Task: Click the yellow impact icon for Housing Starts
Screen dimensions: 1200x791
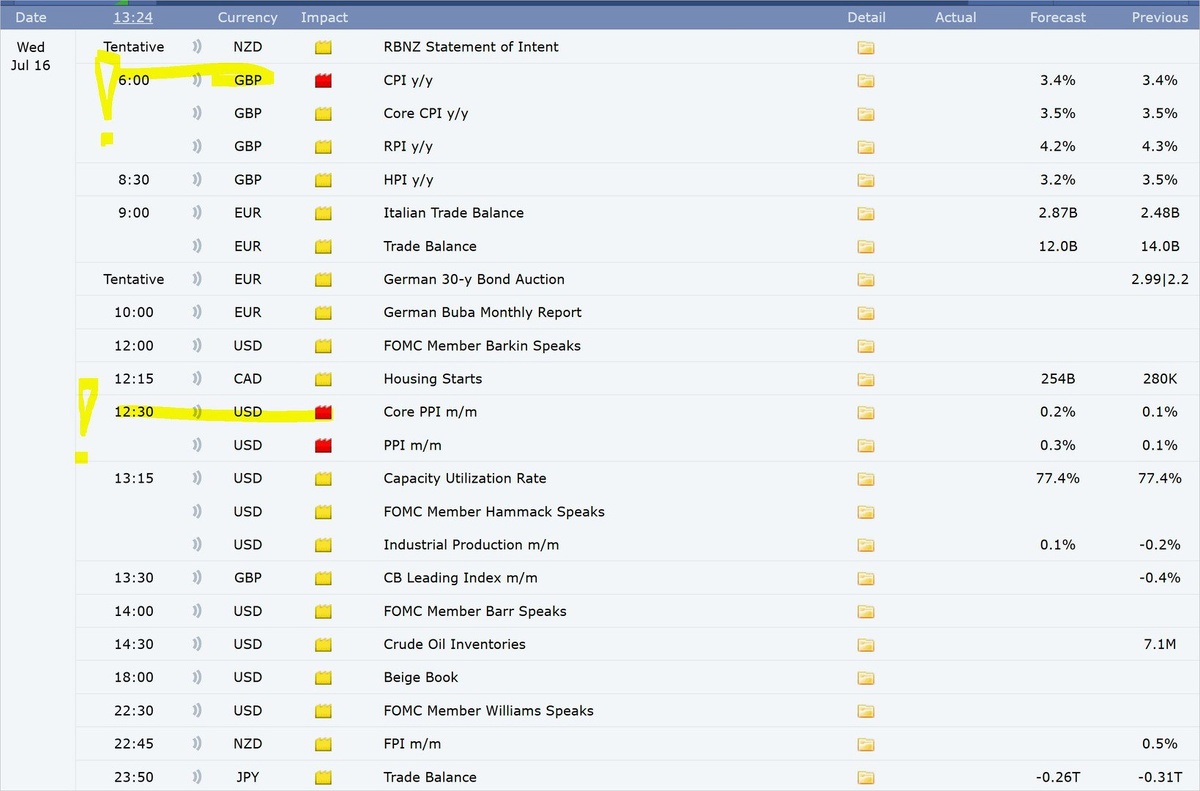Action: click(x=323, y=379)
